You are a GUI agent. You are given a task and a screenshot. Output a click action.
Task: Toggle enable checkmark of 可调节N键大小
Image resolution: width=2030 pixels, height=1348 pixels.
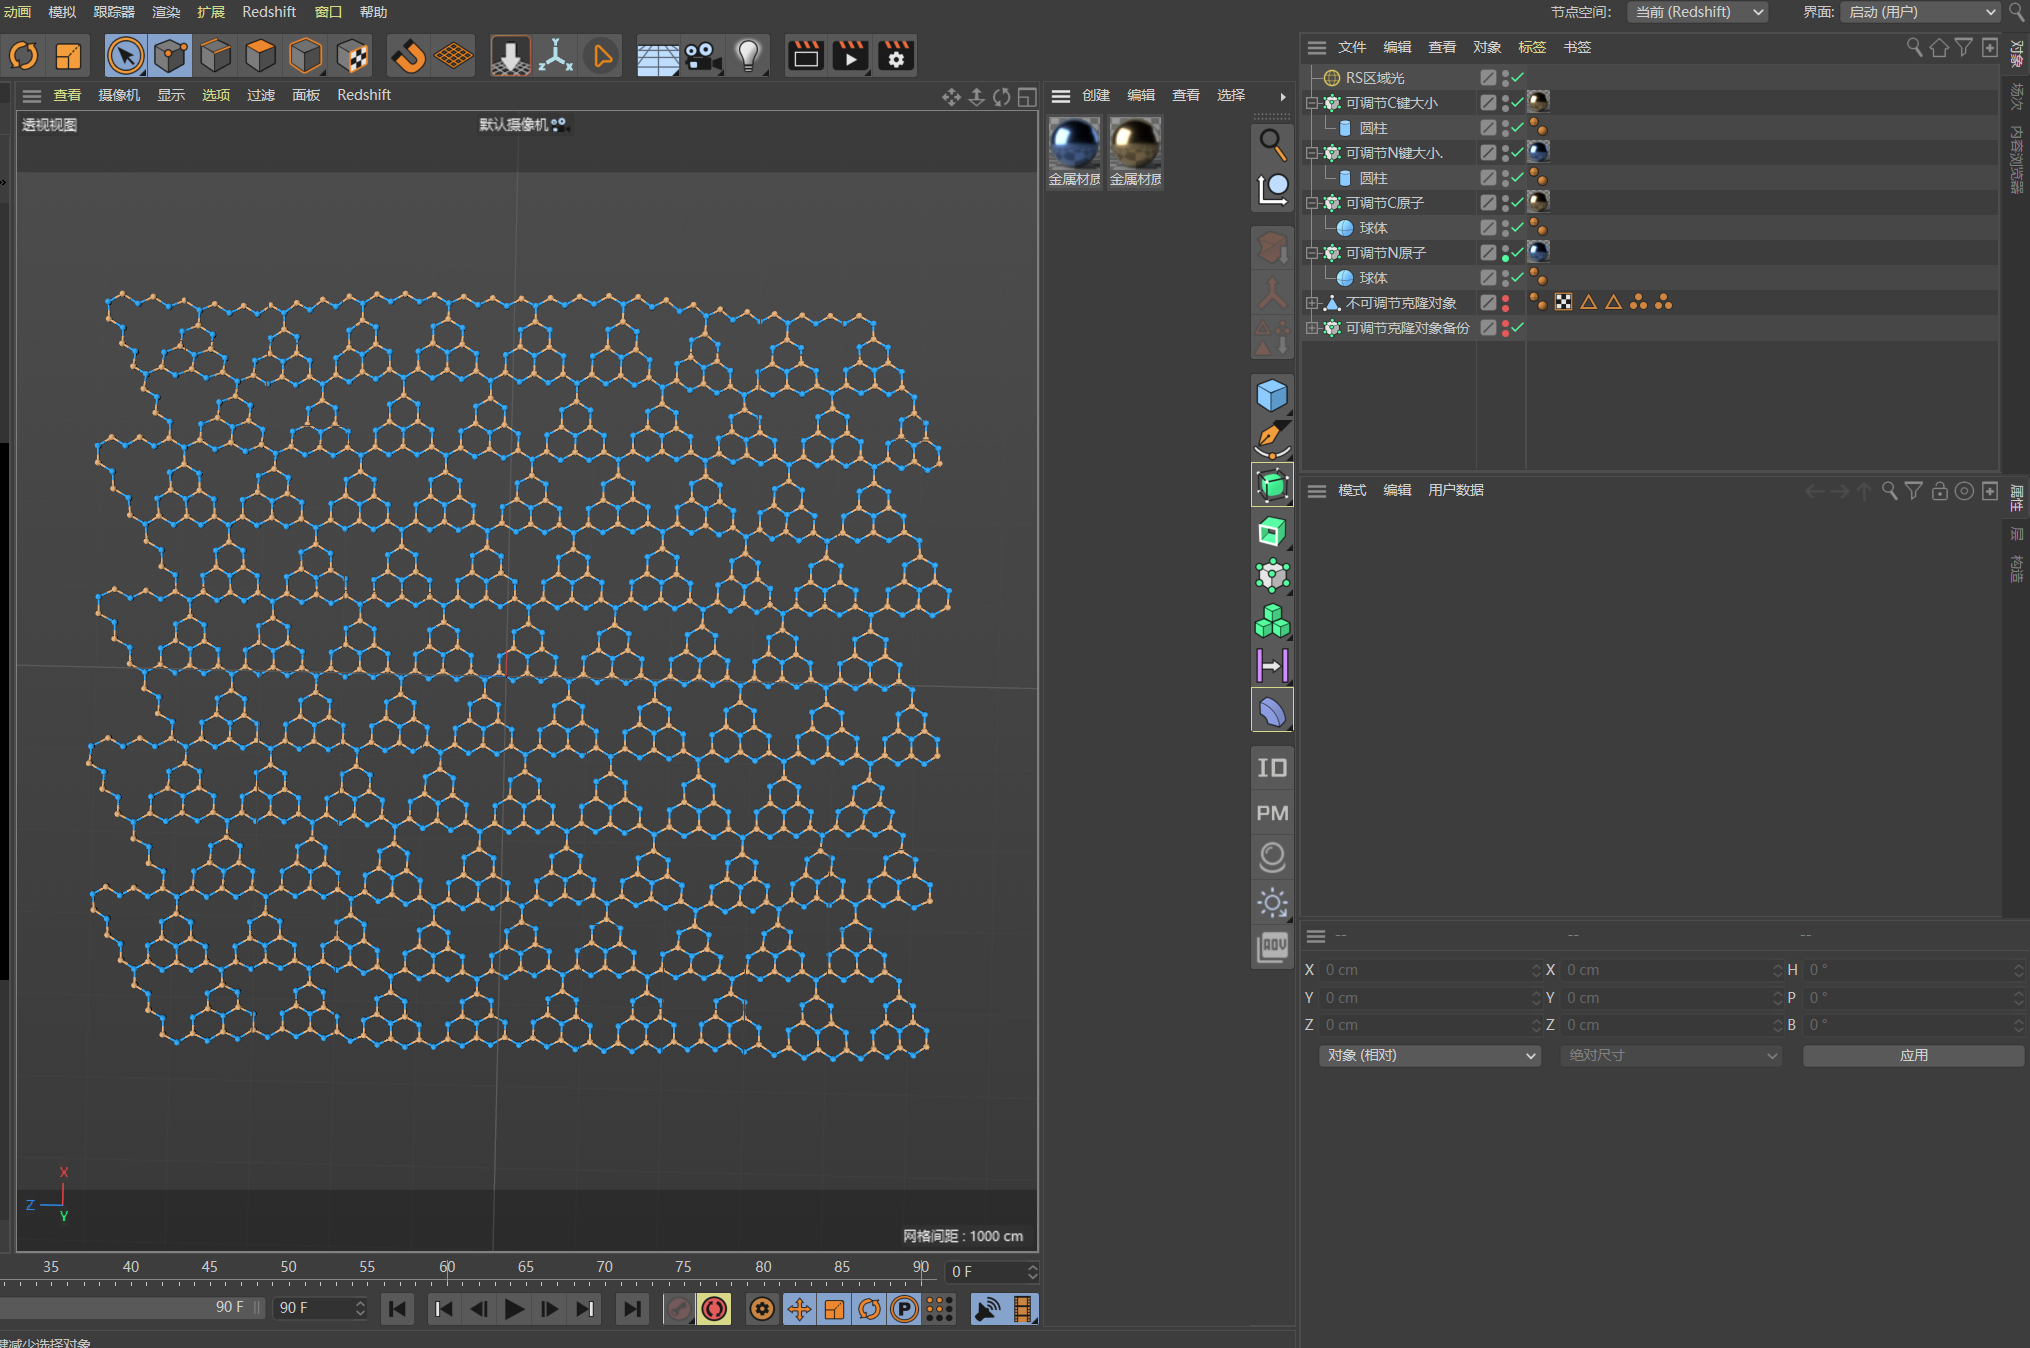[1518, 153]
